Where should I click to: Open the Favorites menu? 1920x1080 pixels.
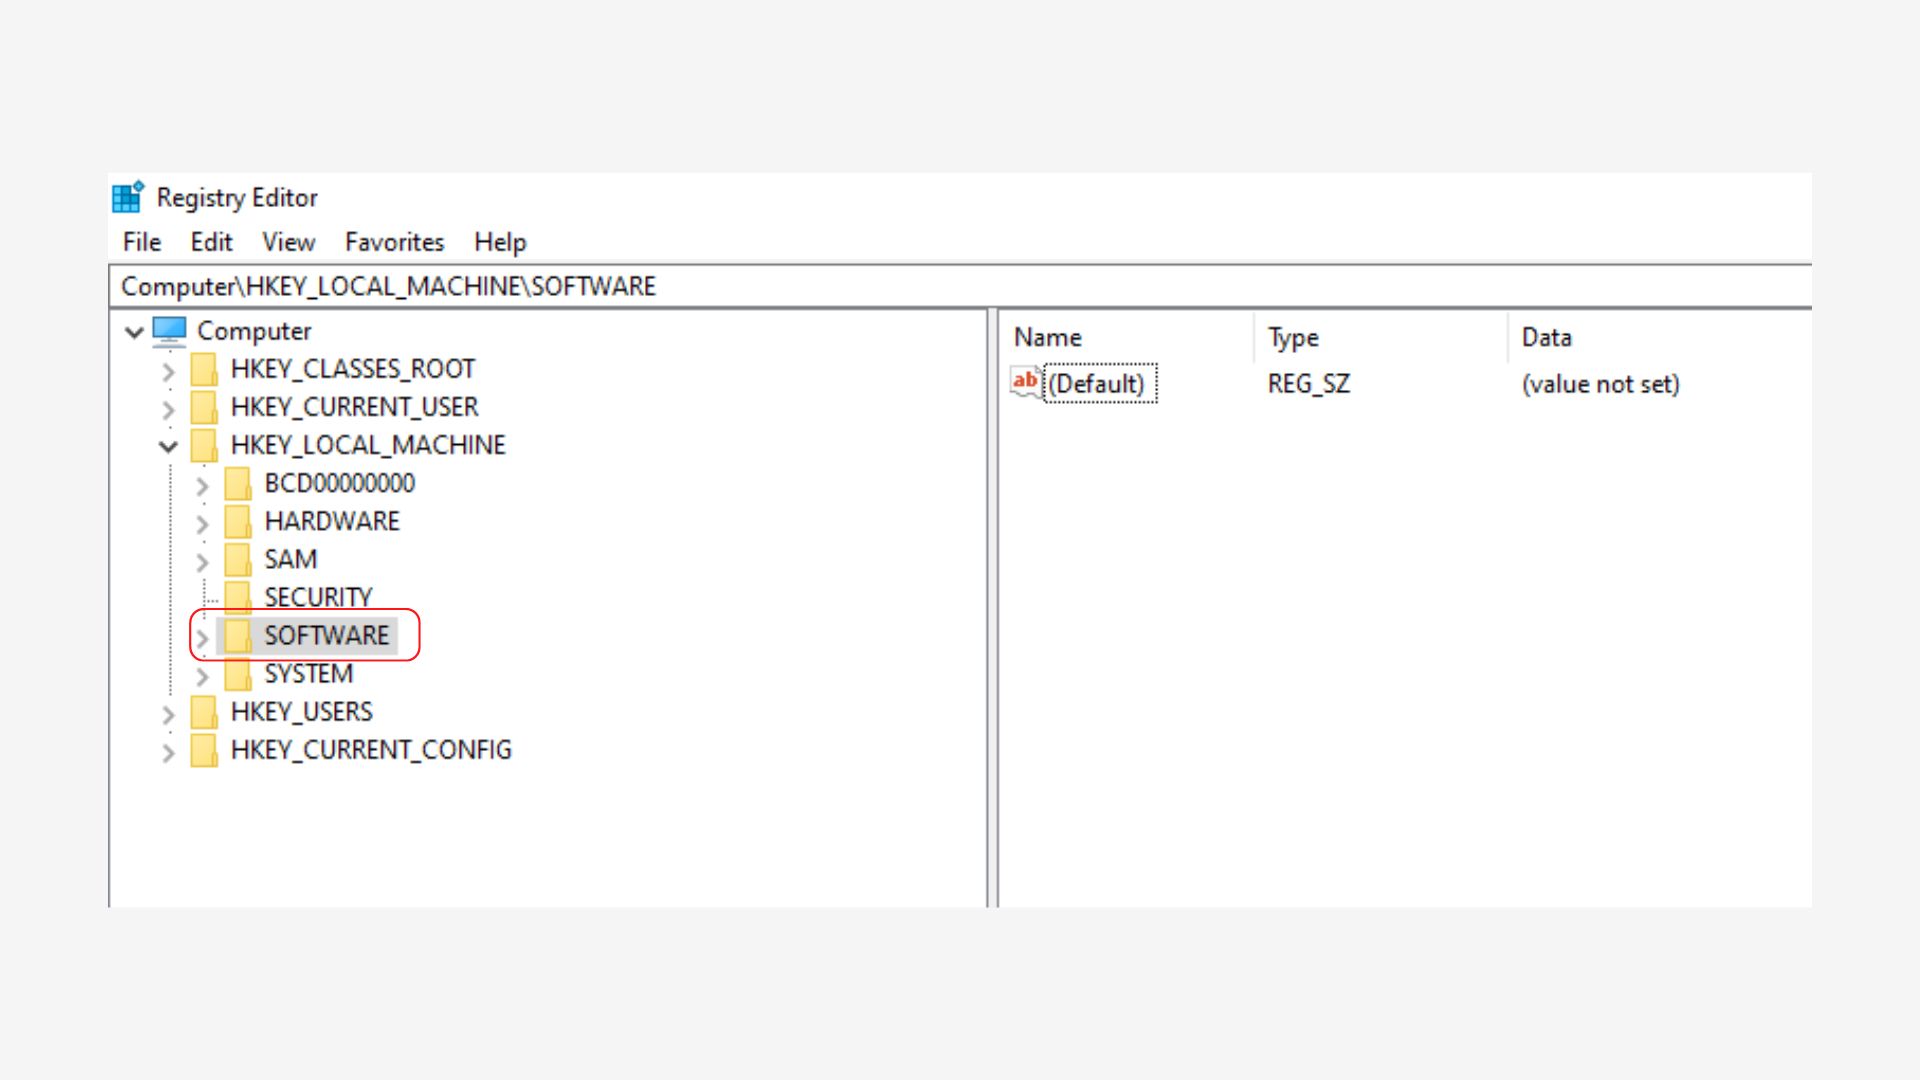(x=394, y=242)
